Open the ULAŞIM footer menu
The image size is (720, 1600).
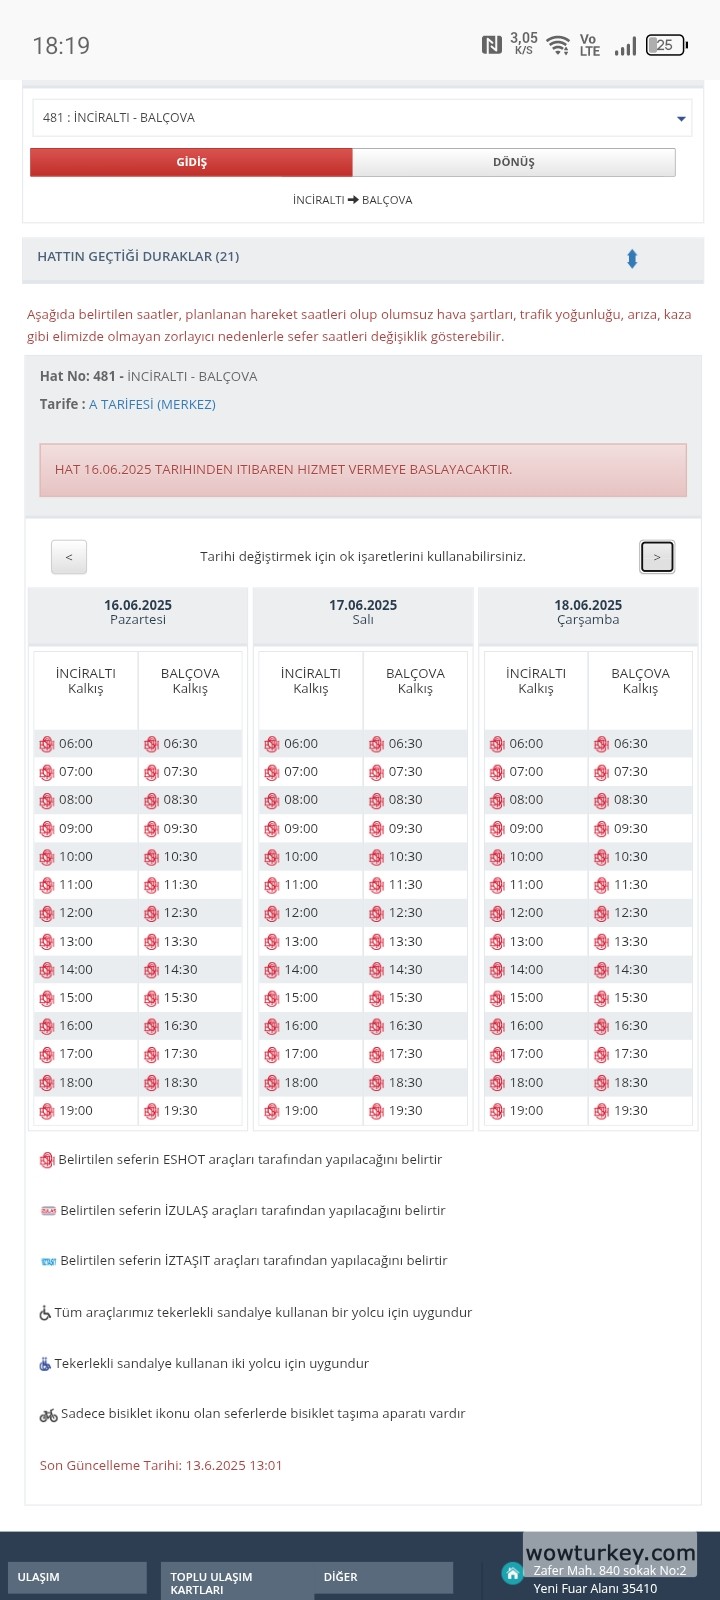click(x=77, y=1577)
